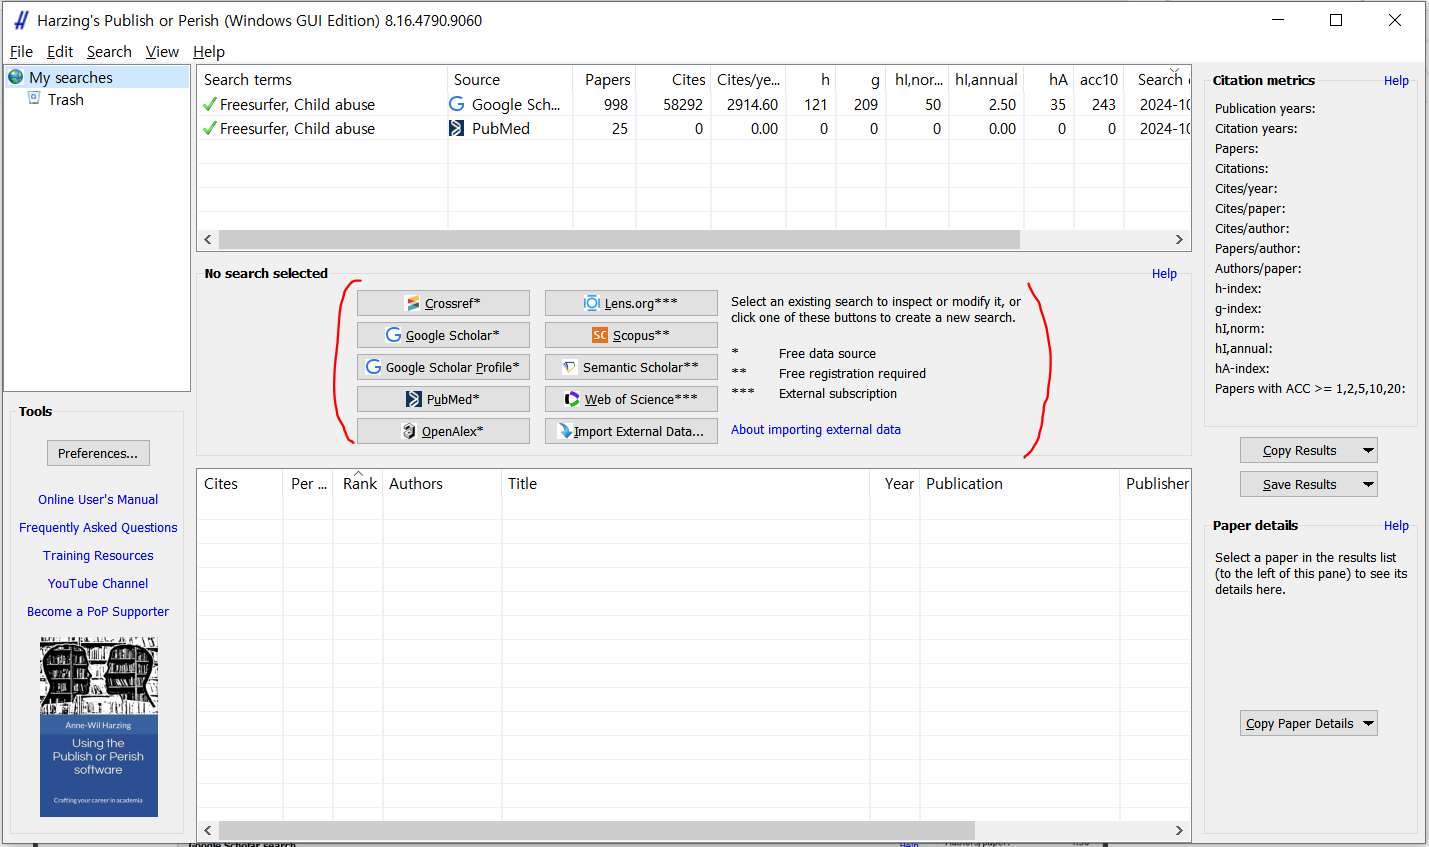Click Help link in Paper details

tap(1396, 526)
